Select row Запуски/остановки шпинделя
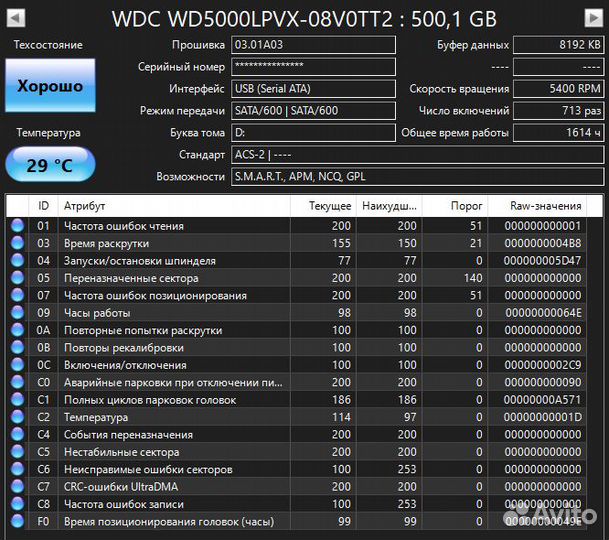Viewport: 609px width, 540px height. [x=296, y=260]
